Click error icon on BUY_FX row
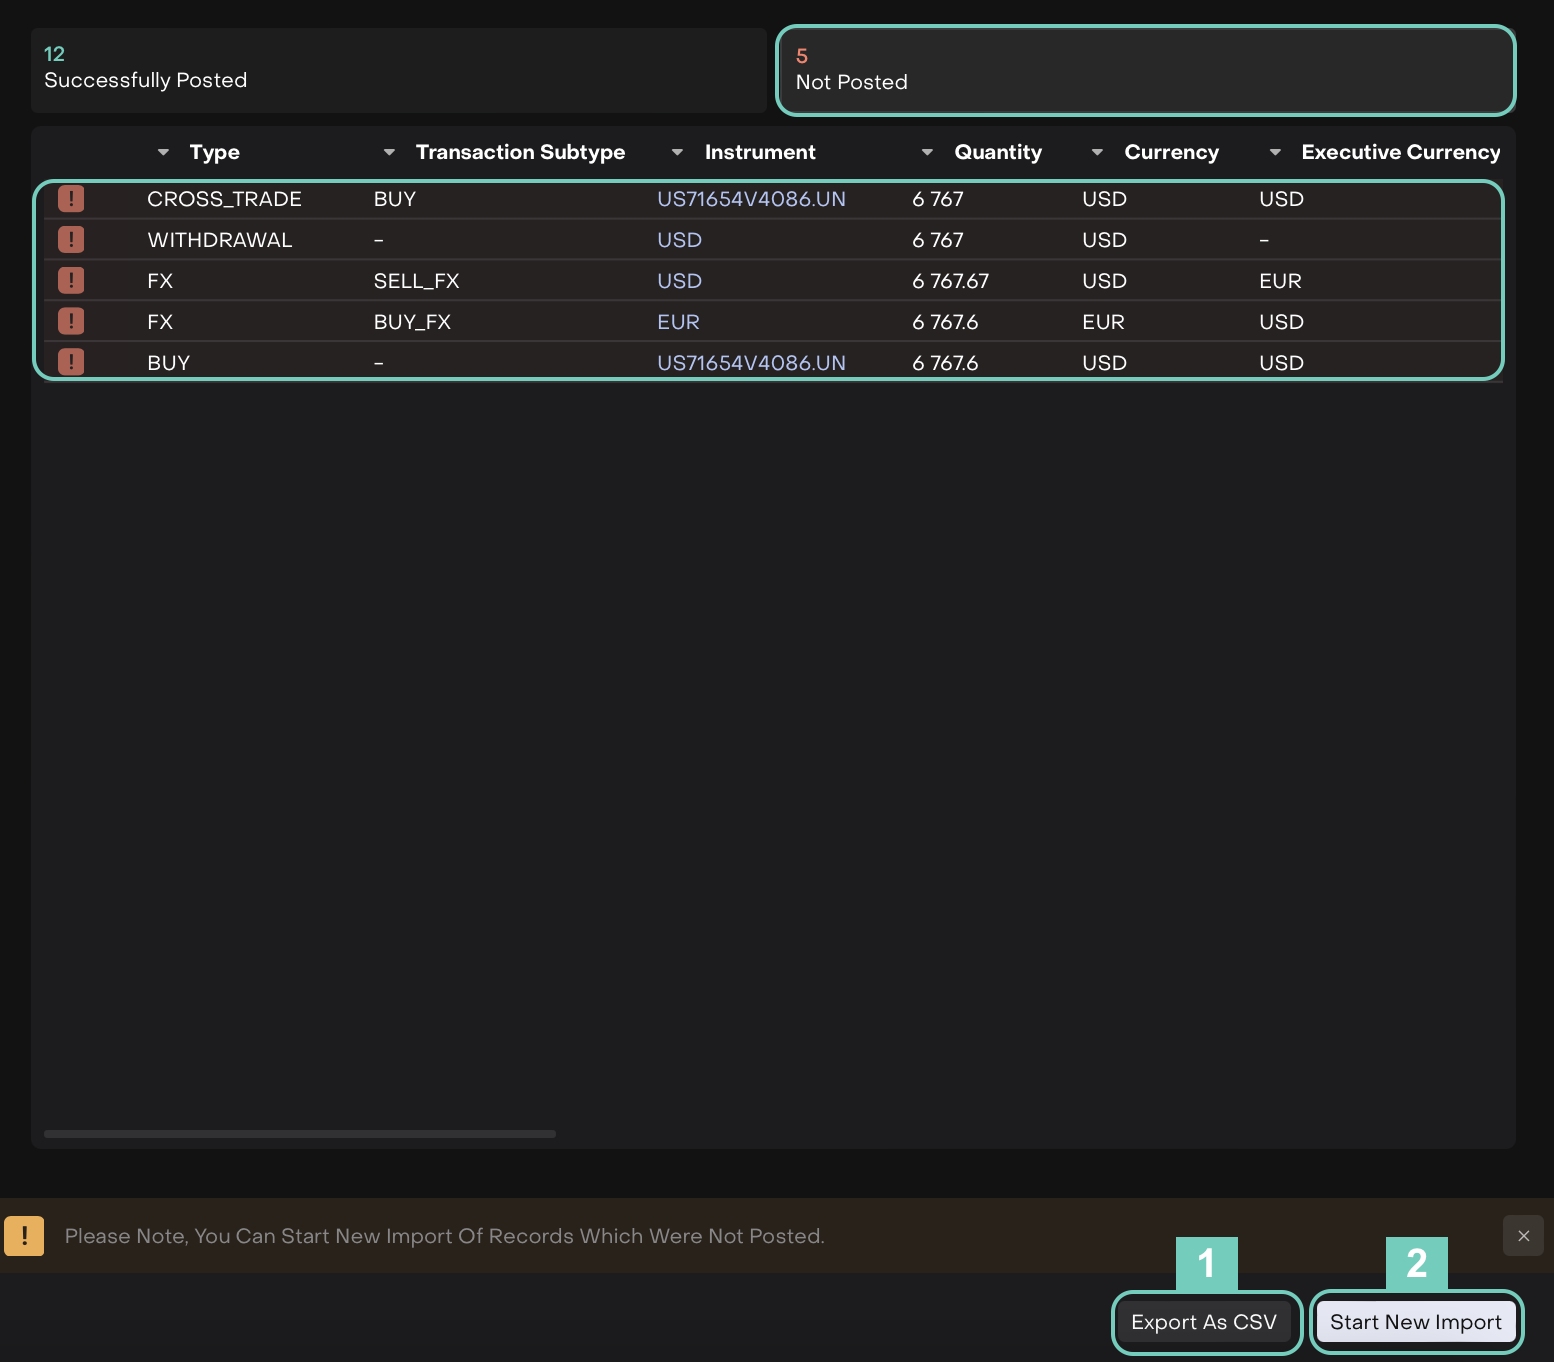The image size is (1554, 1362). coord(71,322)
